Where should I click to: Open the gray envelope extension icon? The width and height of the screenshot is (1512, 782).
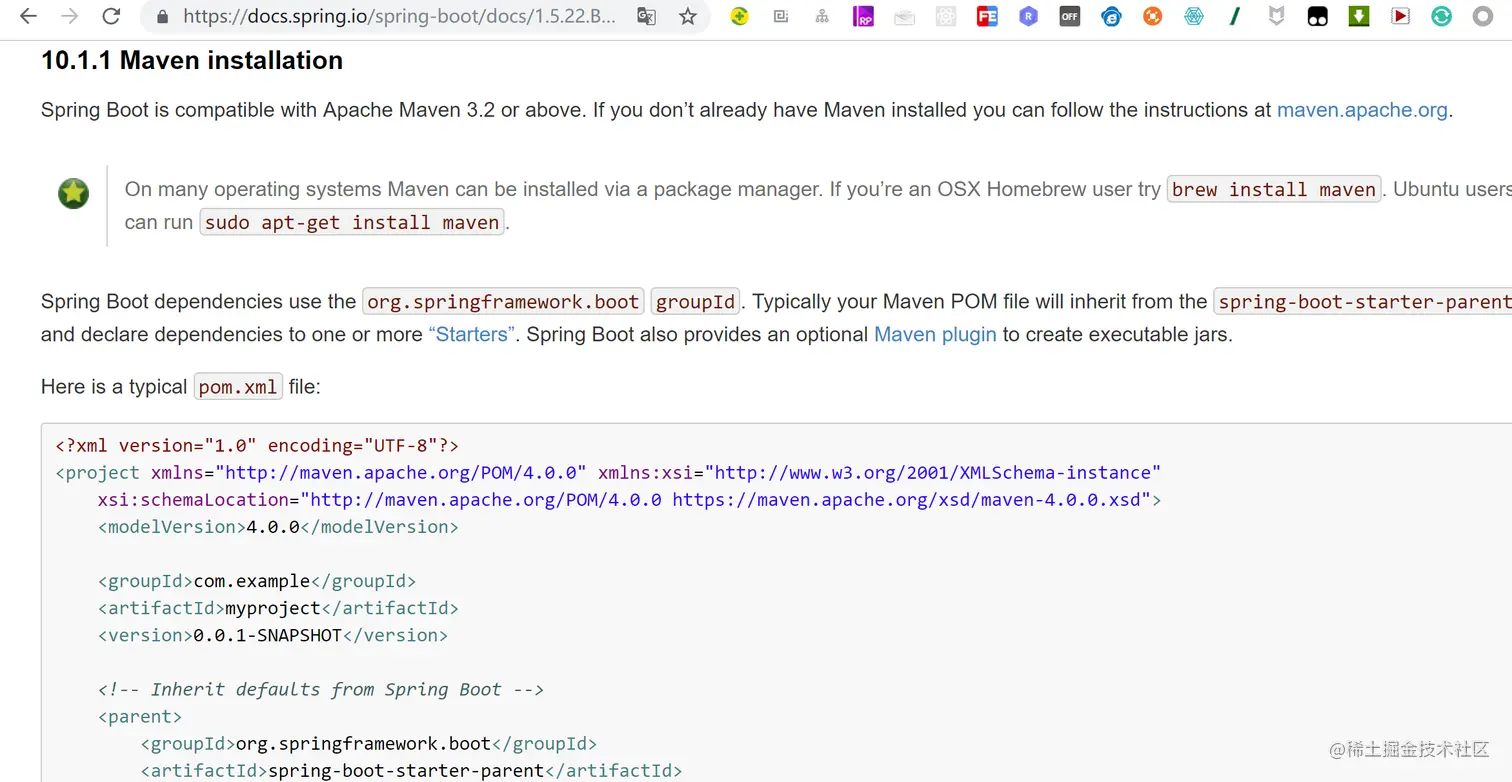[x=905, y=17]
